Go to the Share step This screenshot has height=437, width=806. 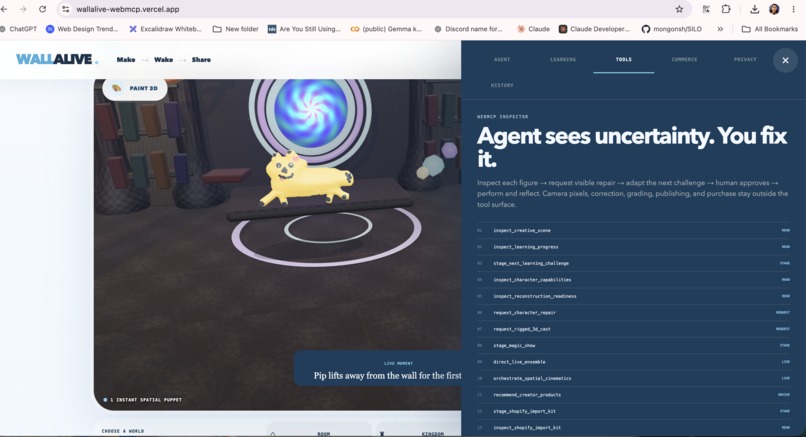point(201,60)
